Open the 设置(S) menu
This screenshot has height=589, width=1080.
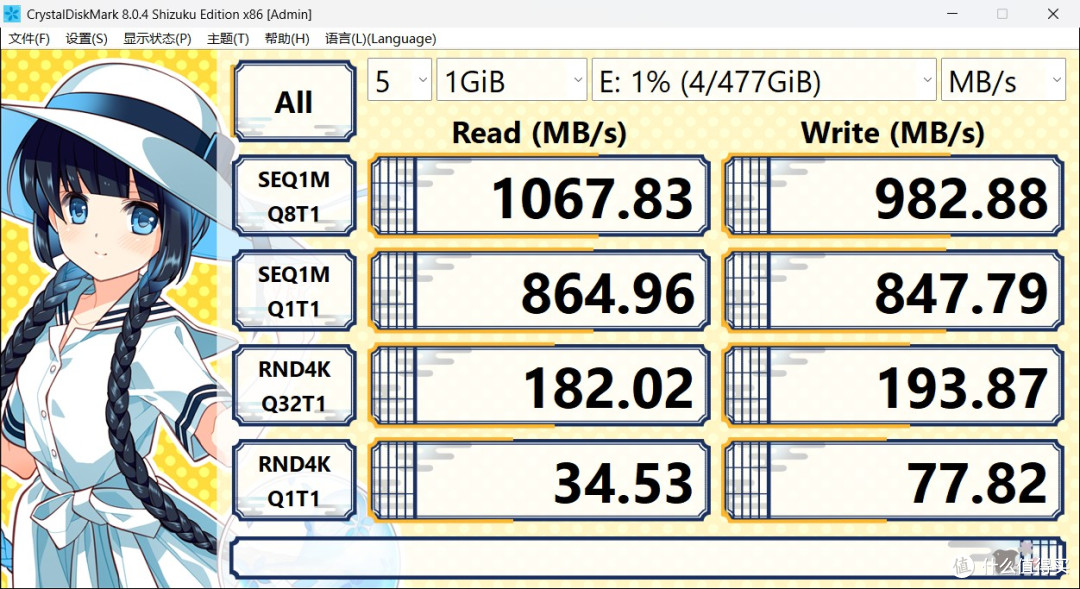tap(86, 39)
